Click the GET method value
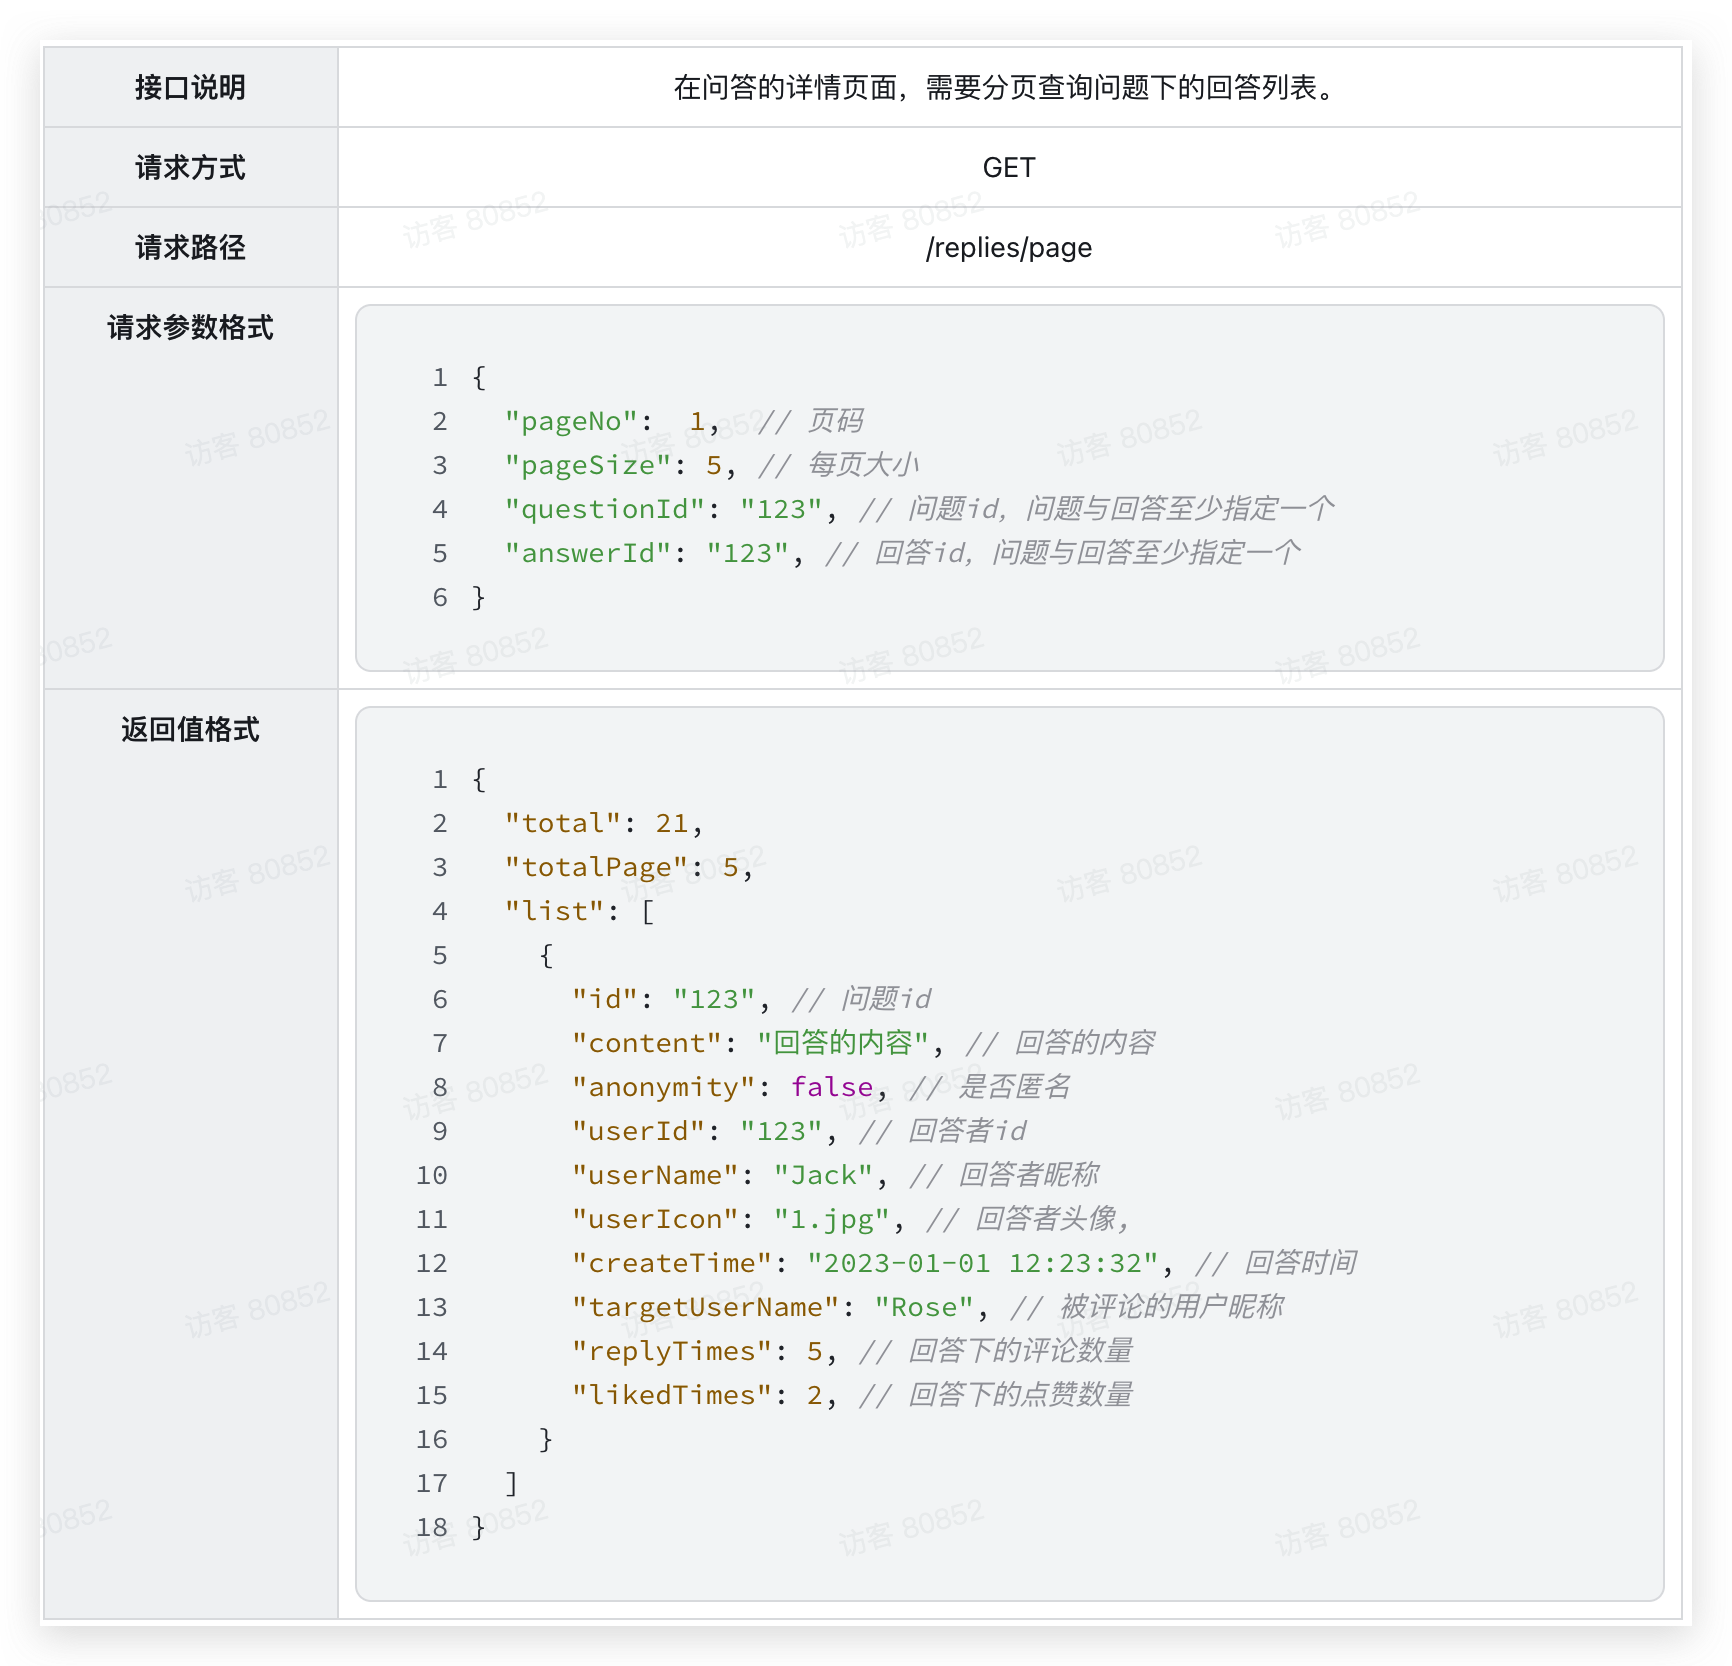The width and height of the screenshot is (1732, 1666). 1009,168
